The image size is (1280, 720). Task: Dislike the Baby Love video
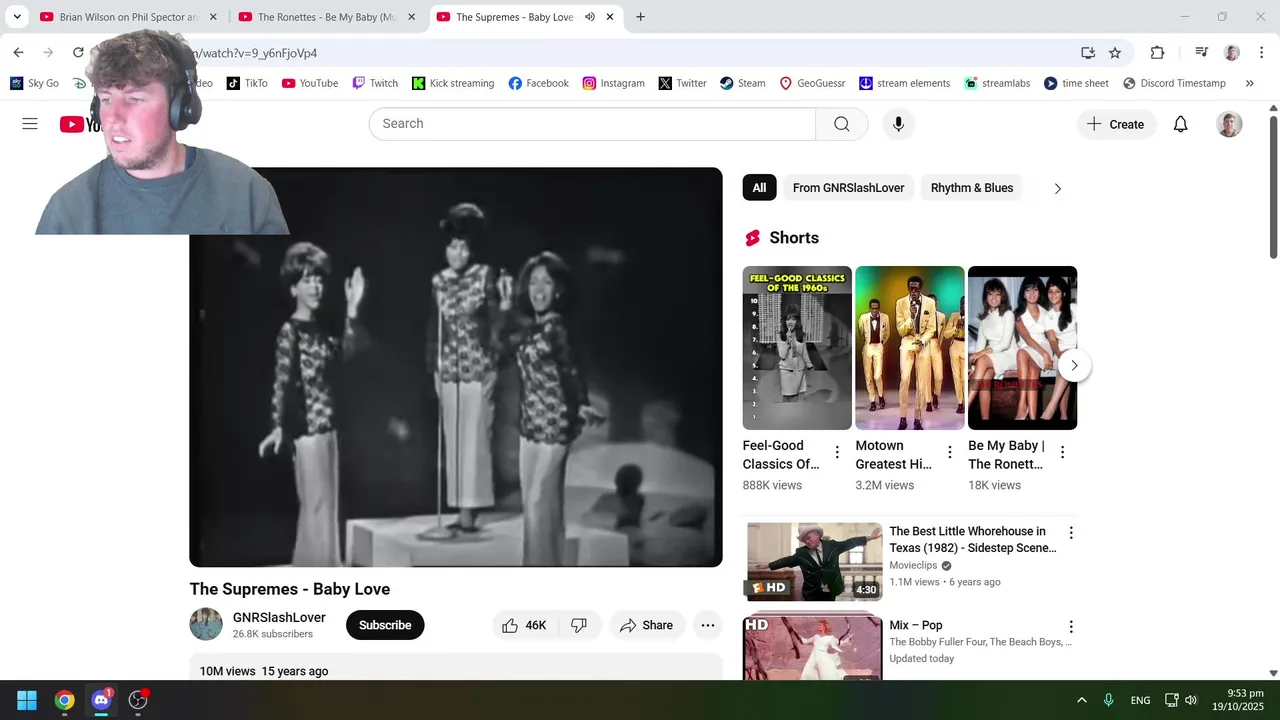click(579, 625)
